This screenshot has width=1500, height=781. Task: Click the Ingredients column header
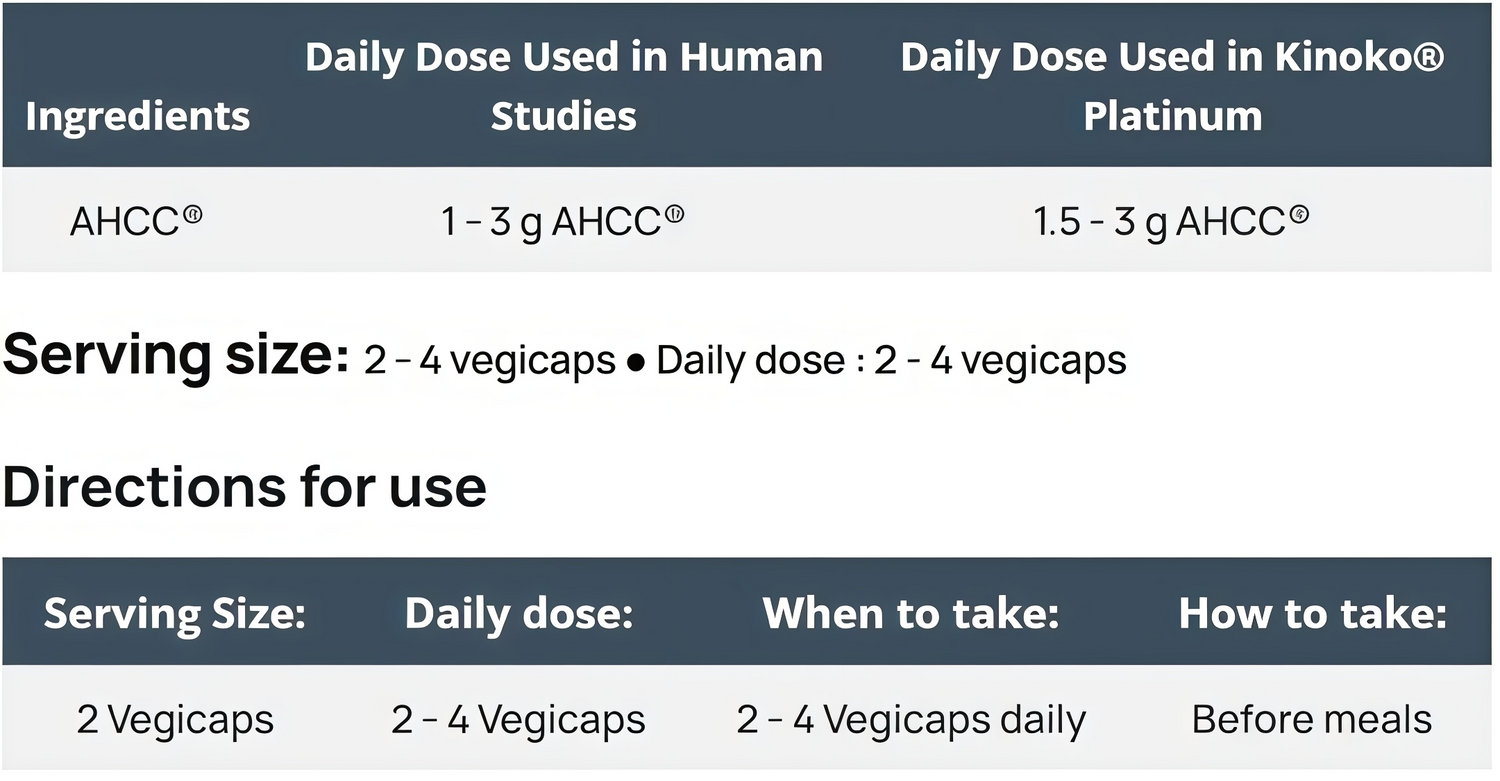137,117
